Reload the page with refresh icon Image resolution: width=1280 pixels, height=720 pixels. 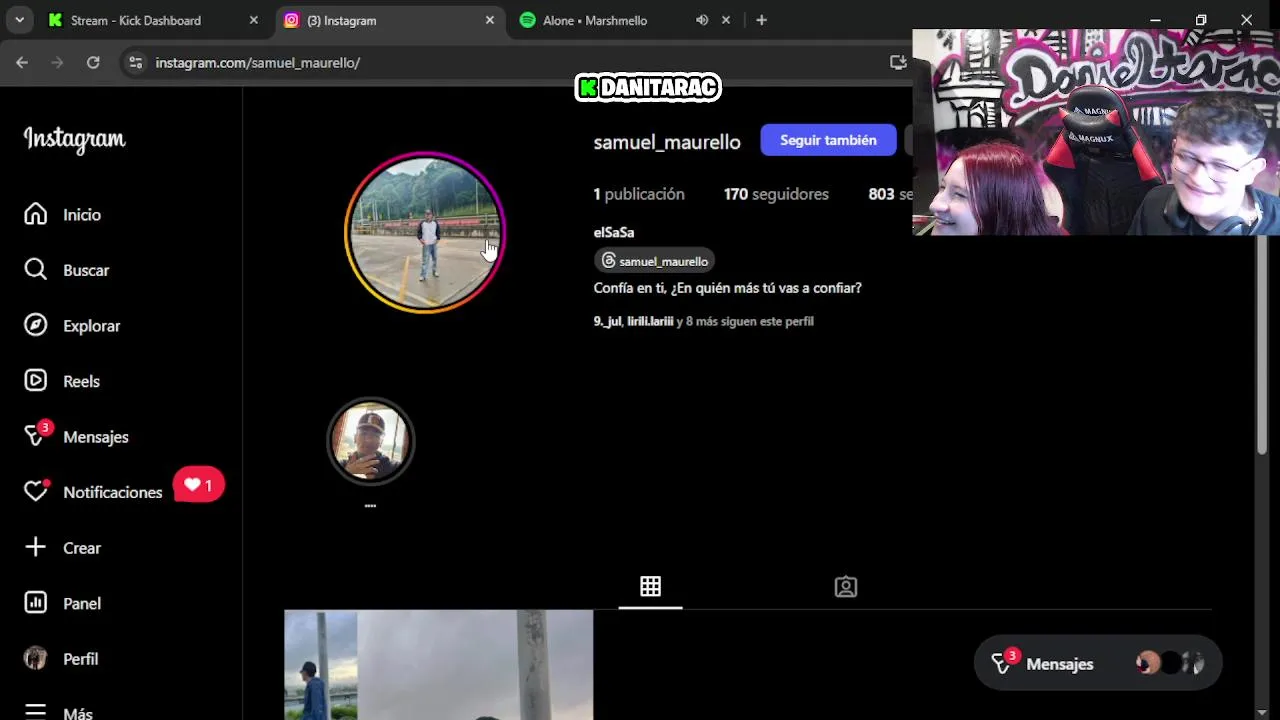pyautogui.click(x=93, y=62)
